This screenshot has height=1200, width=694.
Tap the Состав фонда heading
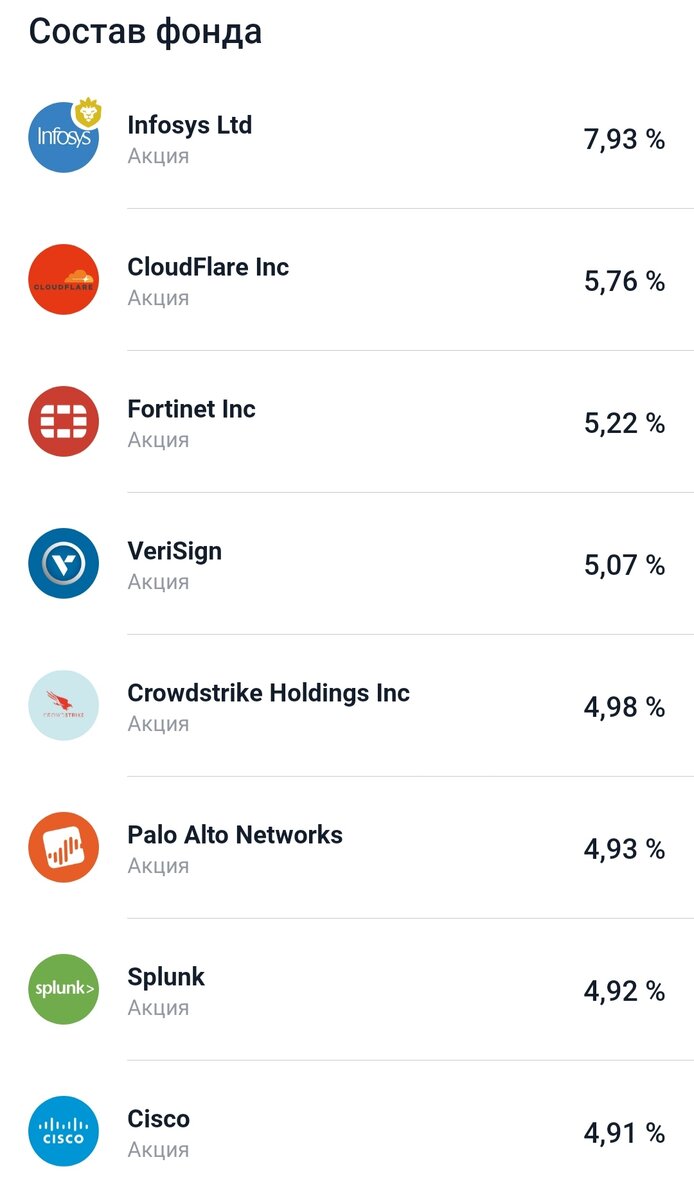(145, 31)
